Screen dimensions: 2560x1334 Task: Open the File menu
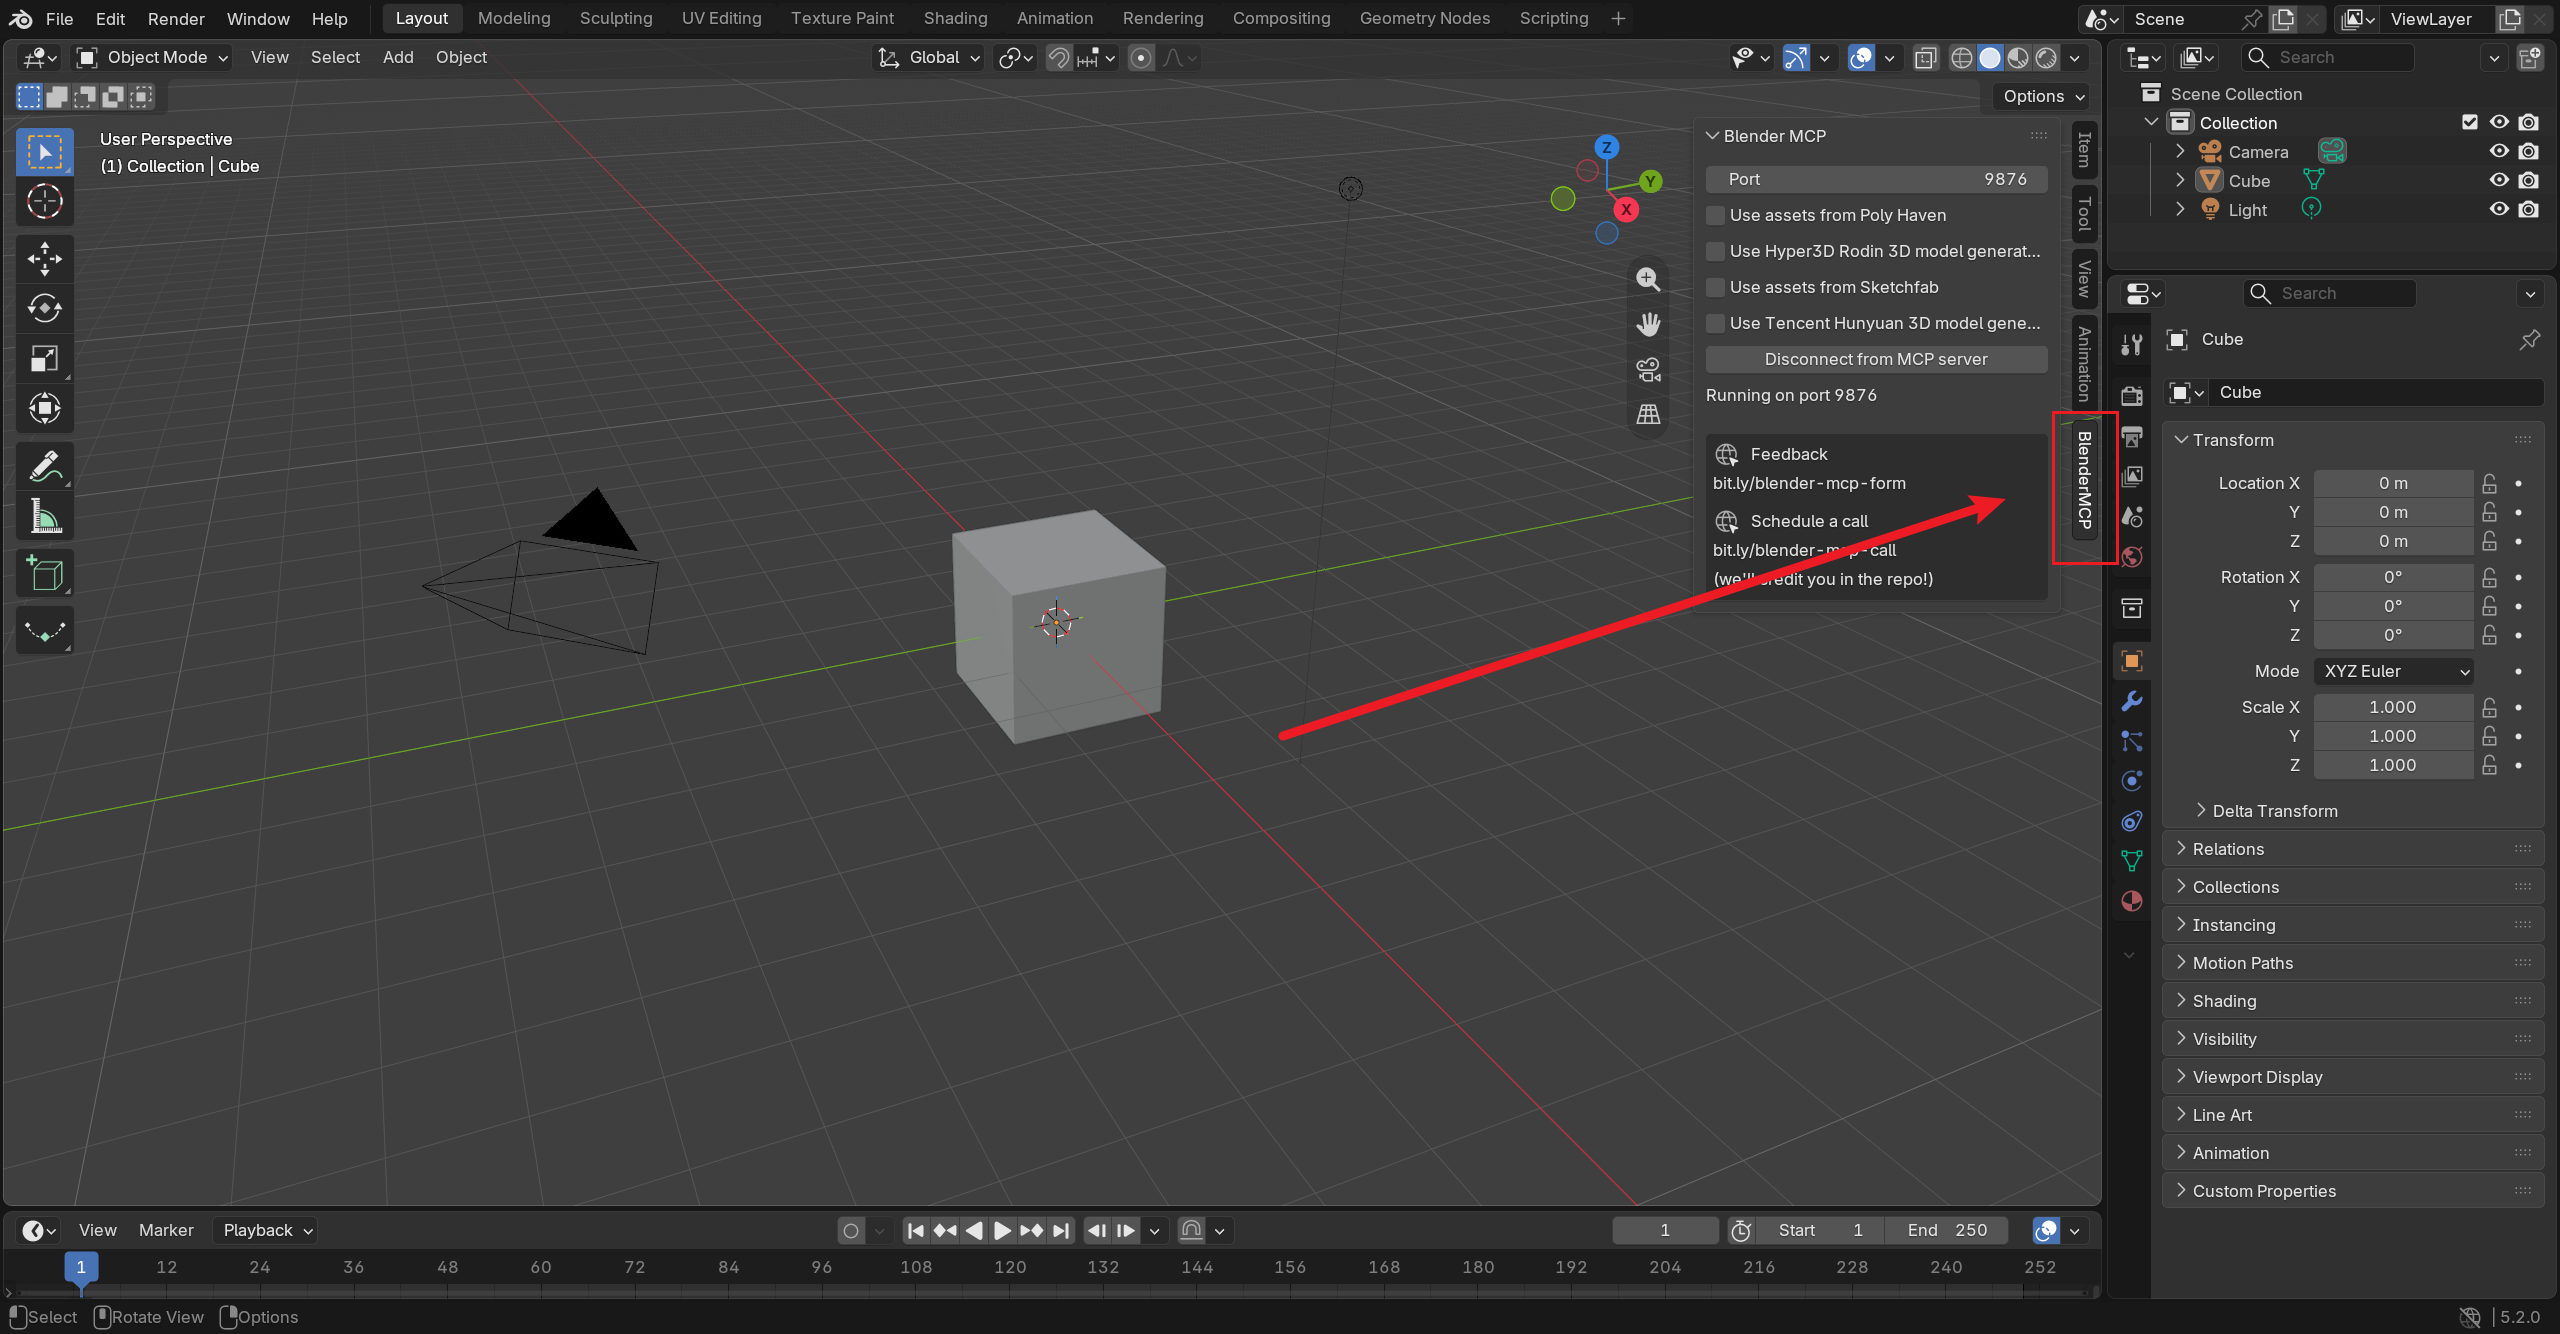click(x=59, y=18)
